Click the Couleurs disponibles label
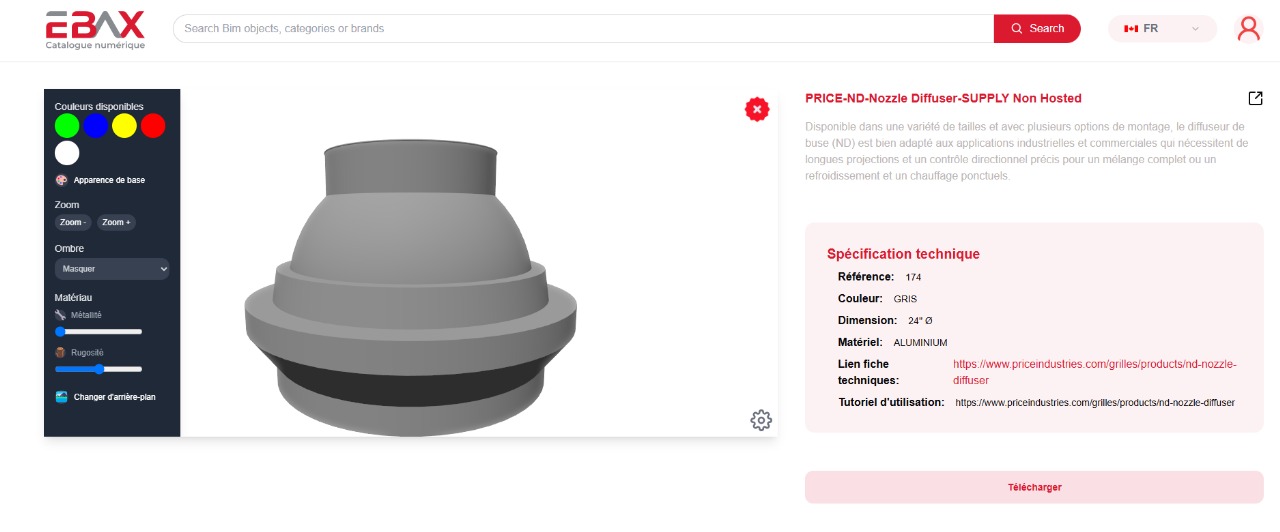Image resolution: width=1280 pixels, height=532 pixels. tap(99, 106)
